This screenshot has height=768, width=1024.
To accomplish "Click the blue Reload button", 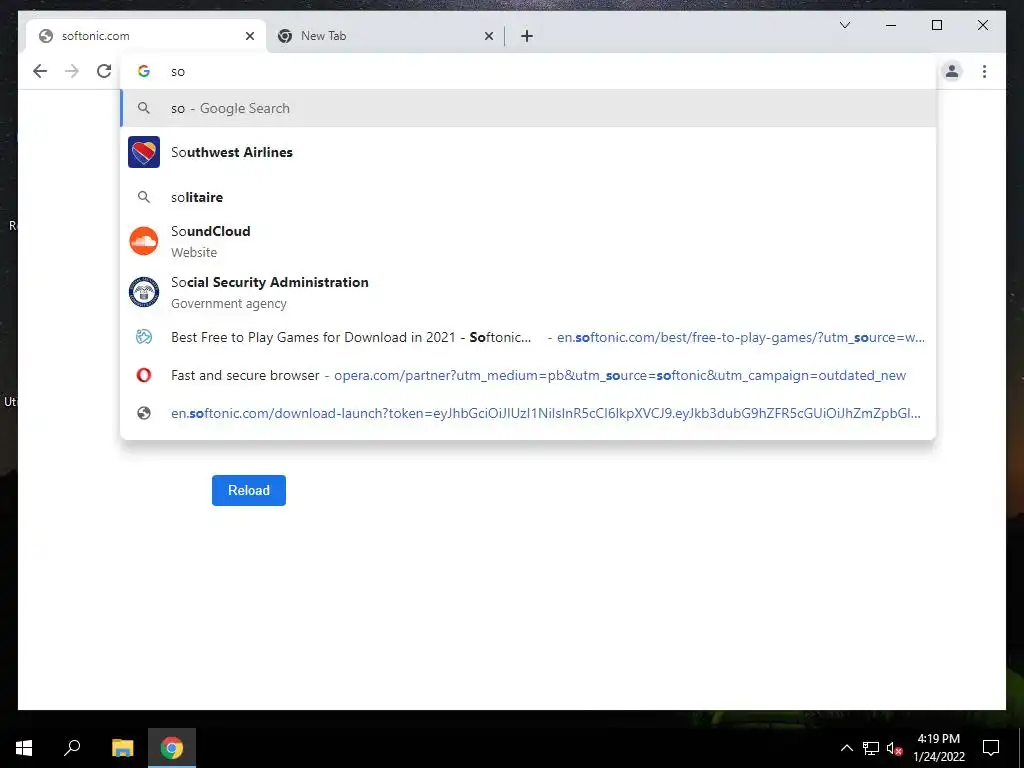I will tap(249, 490).
